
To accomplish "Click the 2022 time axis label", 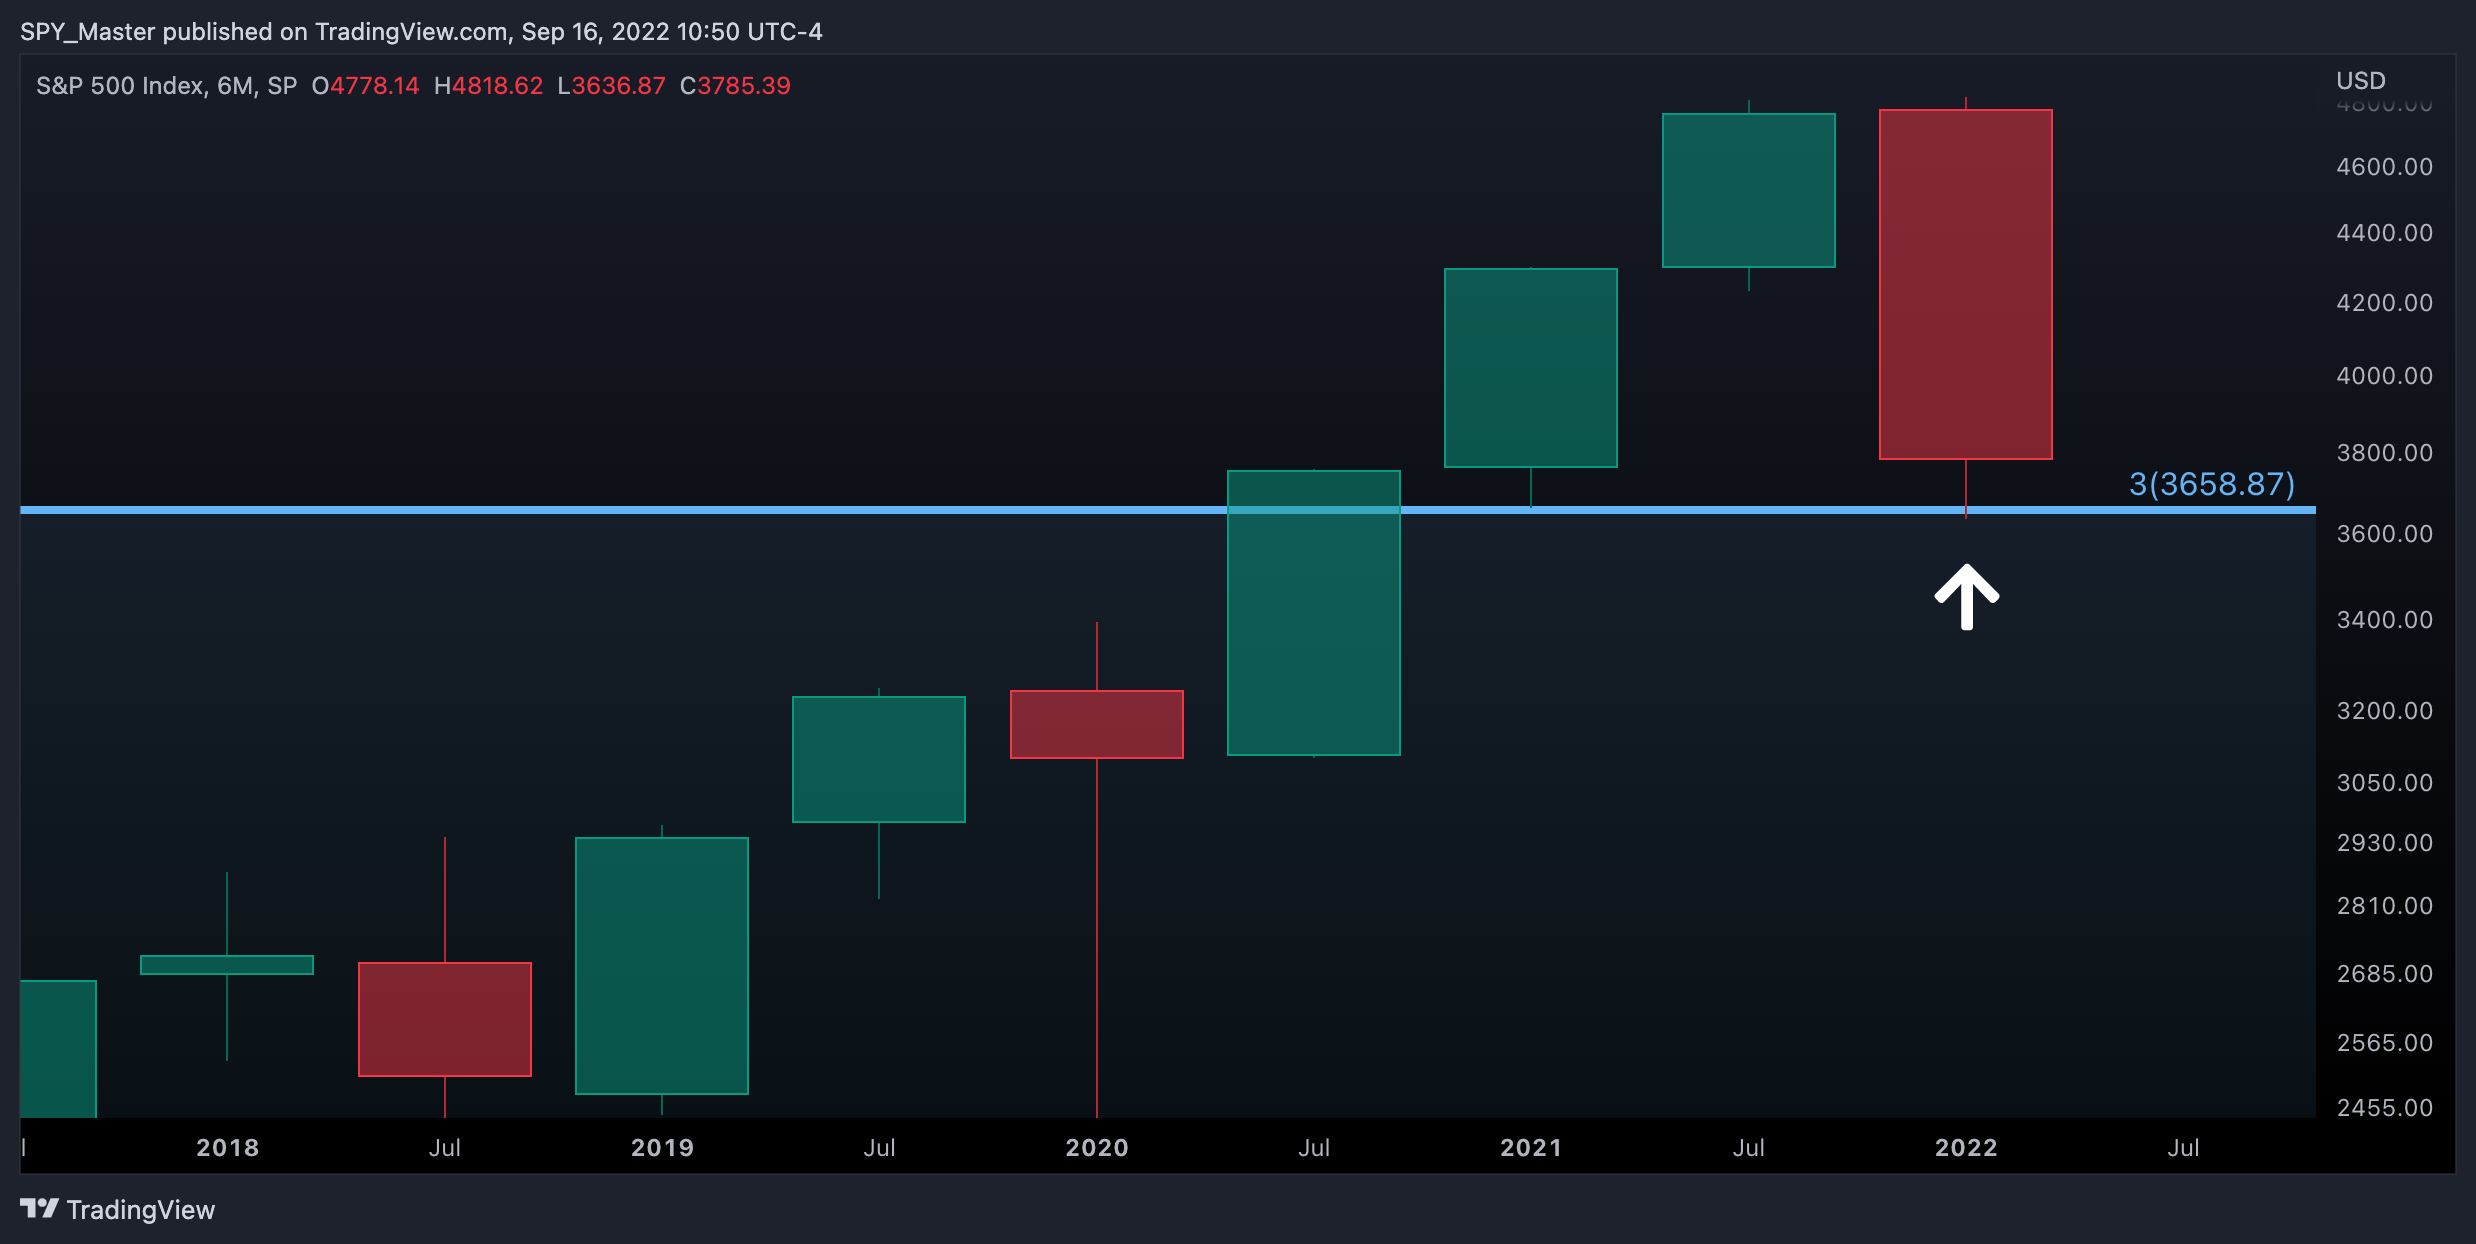I will click(1966, 1148).
